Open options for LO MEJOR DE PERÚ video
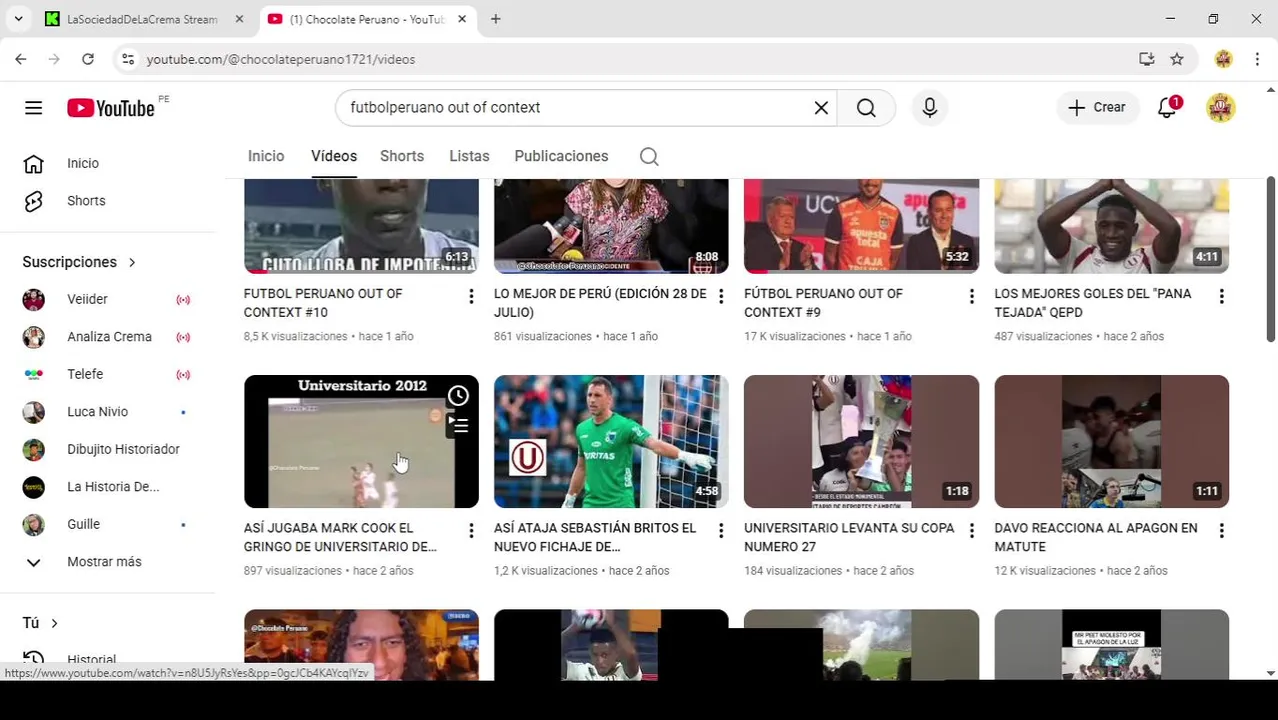1278x720 pixels. coord(721,296)
